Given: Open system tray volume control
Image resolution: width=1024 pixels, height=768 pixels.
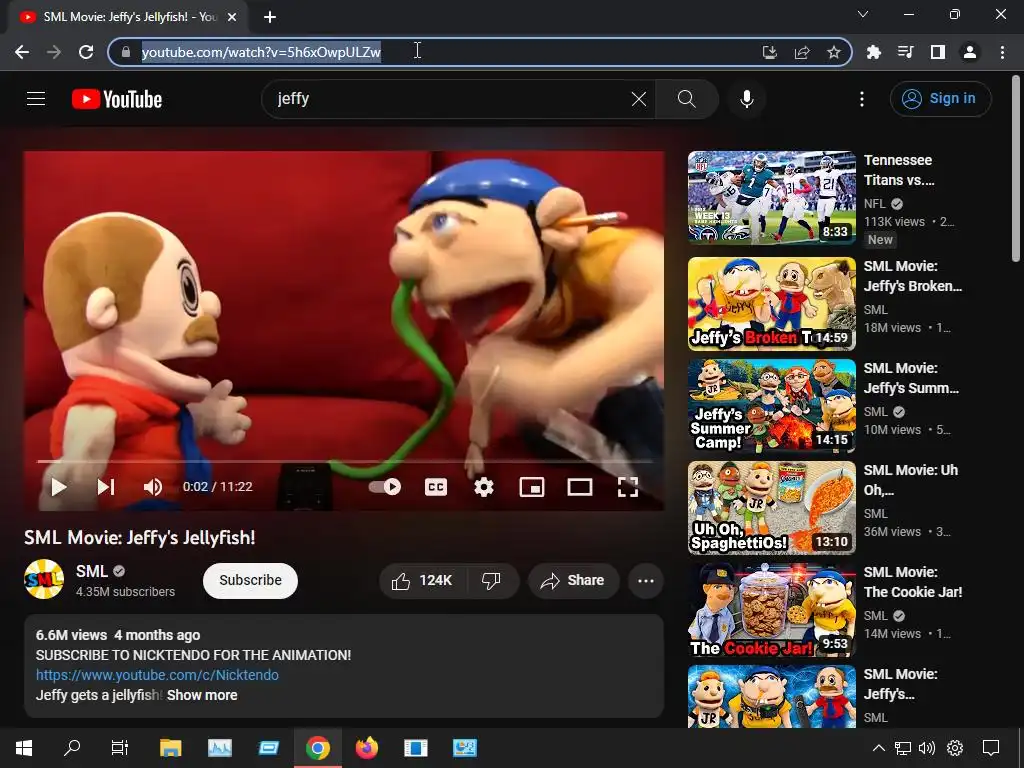Looking at the screenshot, I should (x=927, y=748).
